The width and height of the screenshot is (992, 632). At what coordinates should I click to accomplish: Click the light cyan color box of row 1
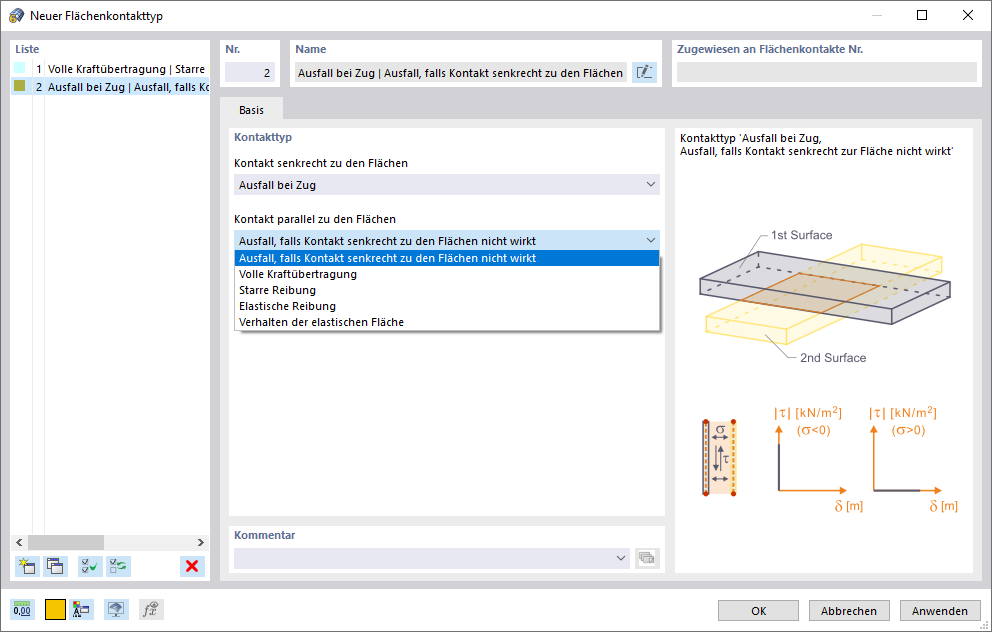click(x=20, y=68)
